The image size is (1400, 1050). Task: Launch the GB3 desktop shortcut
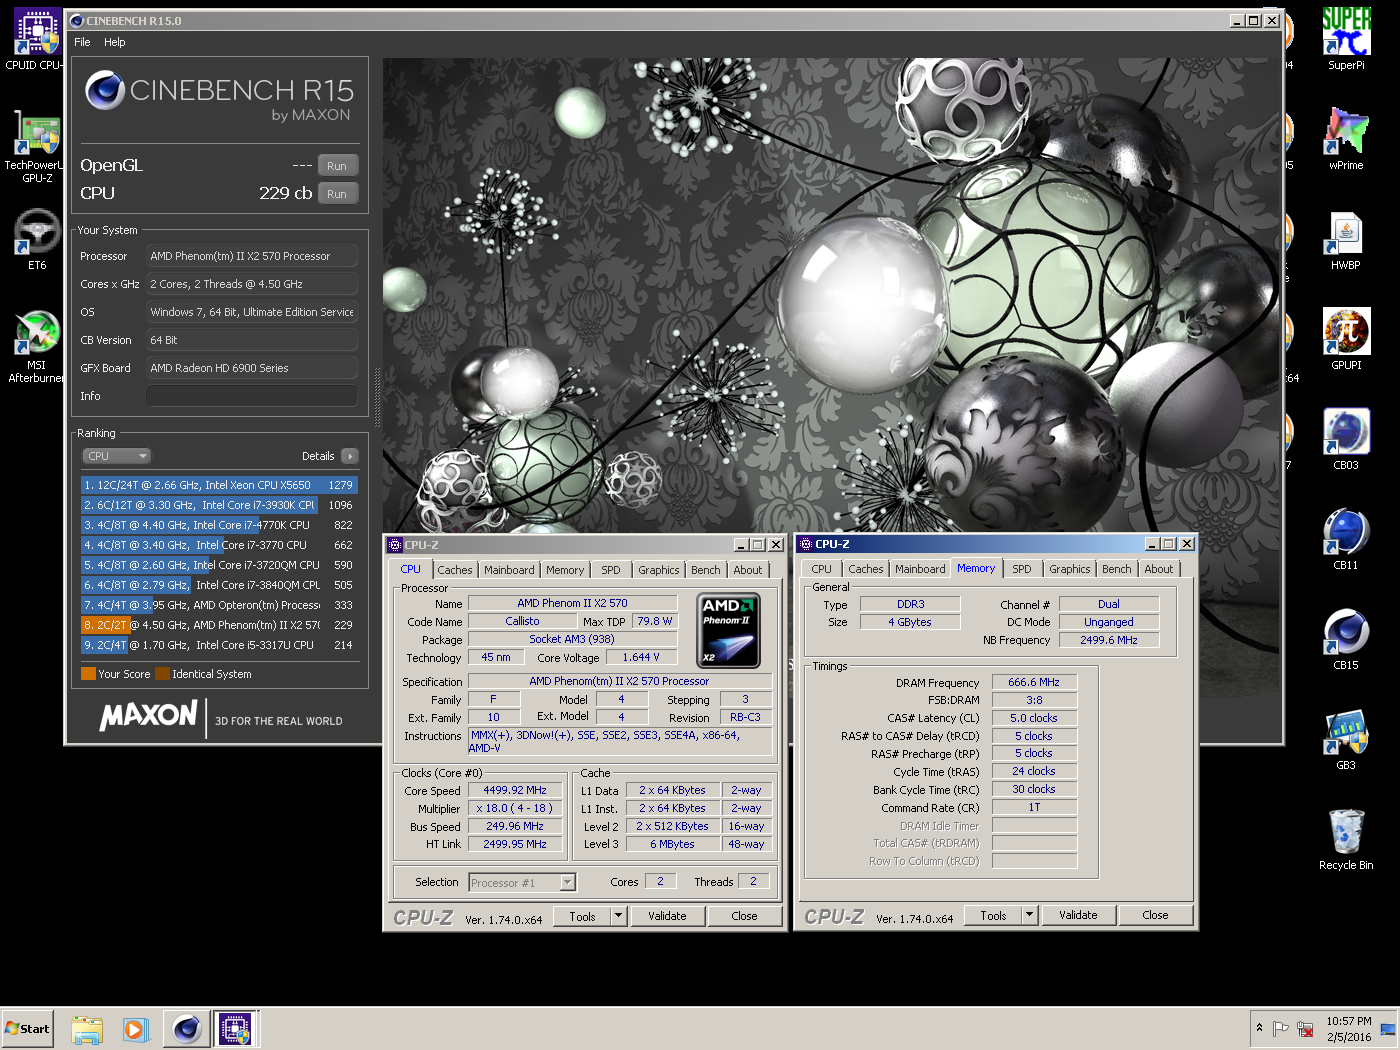pos(1346,740)
